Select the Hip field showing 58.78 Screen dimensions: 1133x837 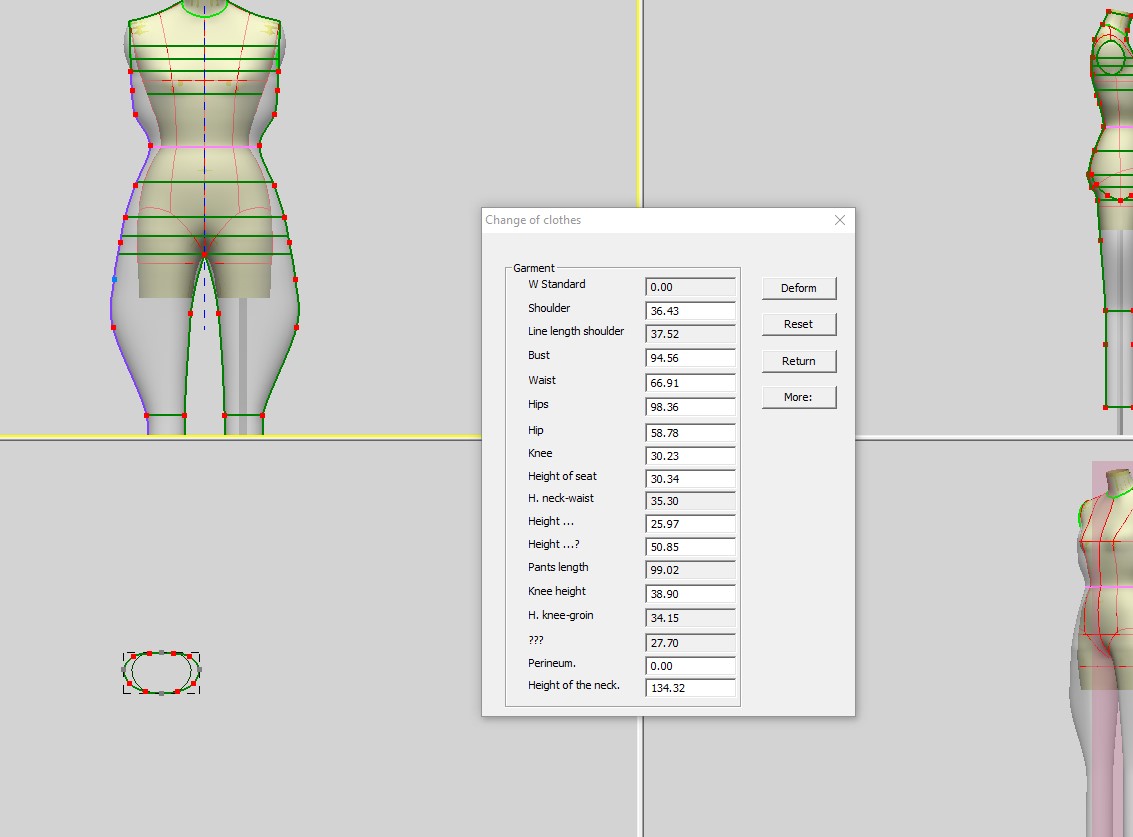690,433
